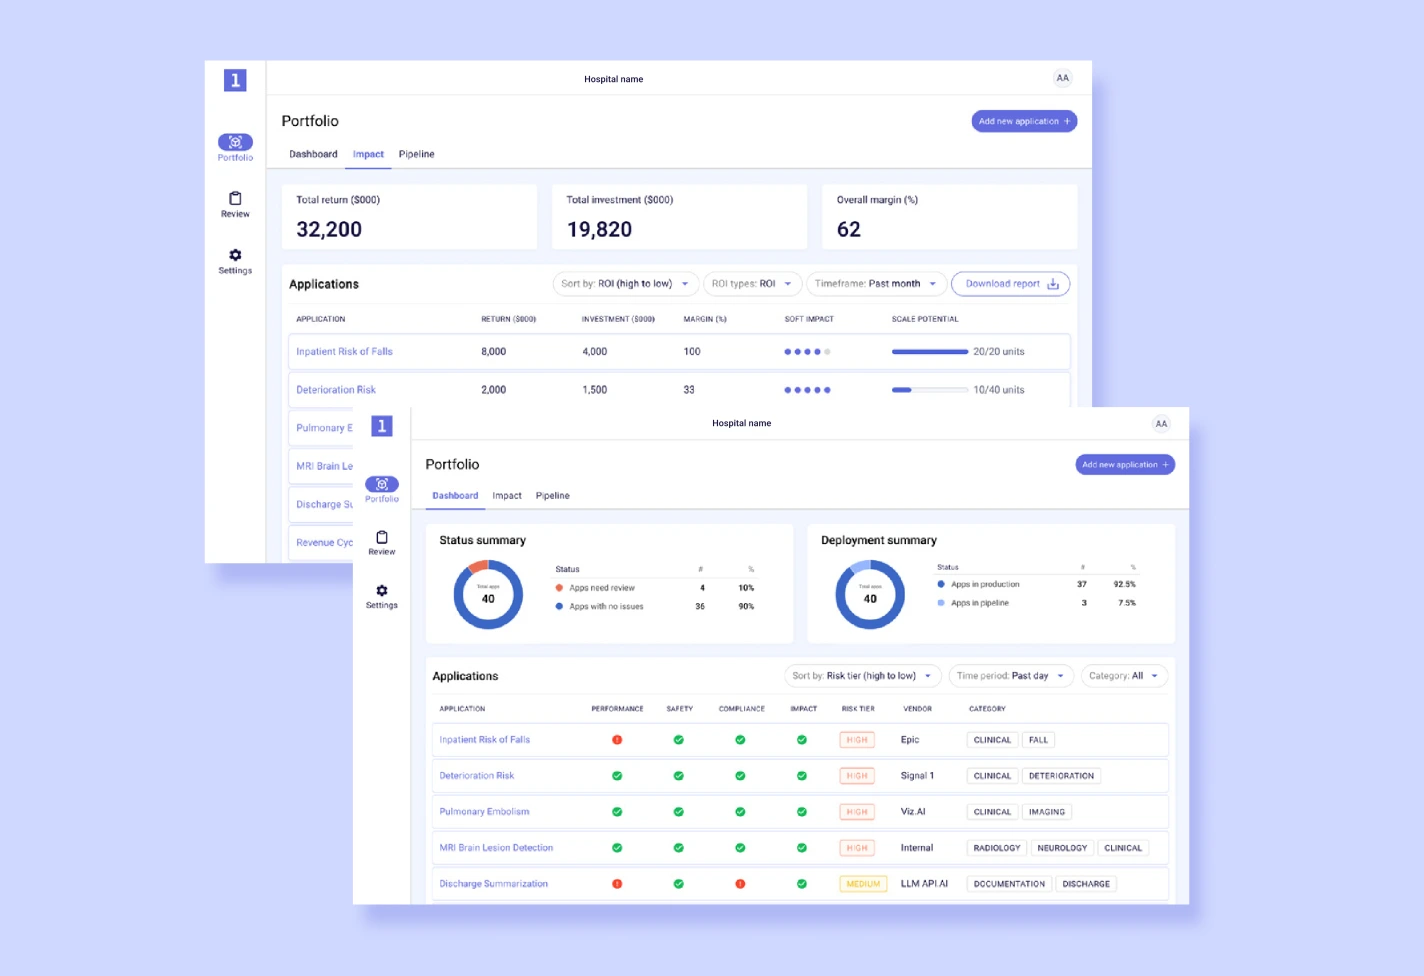The image size is (1424, 976).
Task: Click Settings gear in back window sidebar
Action: [x=235, y=256]
